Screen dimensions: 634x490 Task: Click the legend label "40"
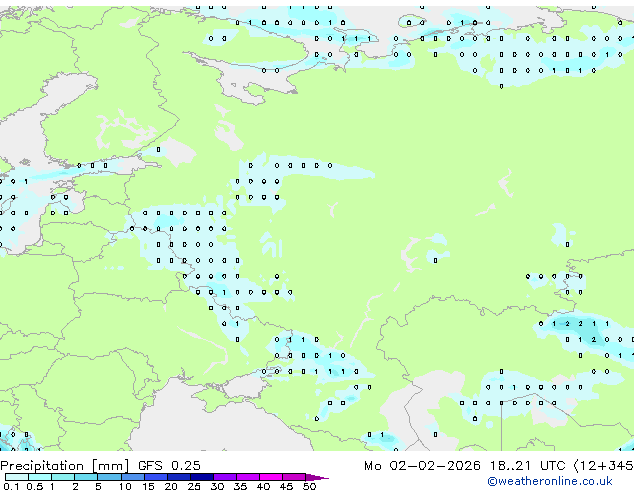coord(263,486)
